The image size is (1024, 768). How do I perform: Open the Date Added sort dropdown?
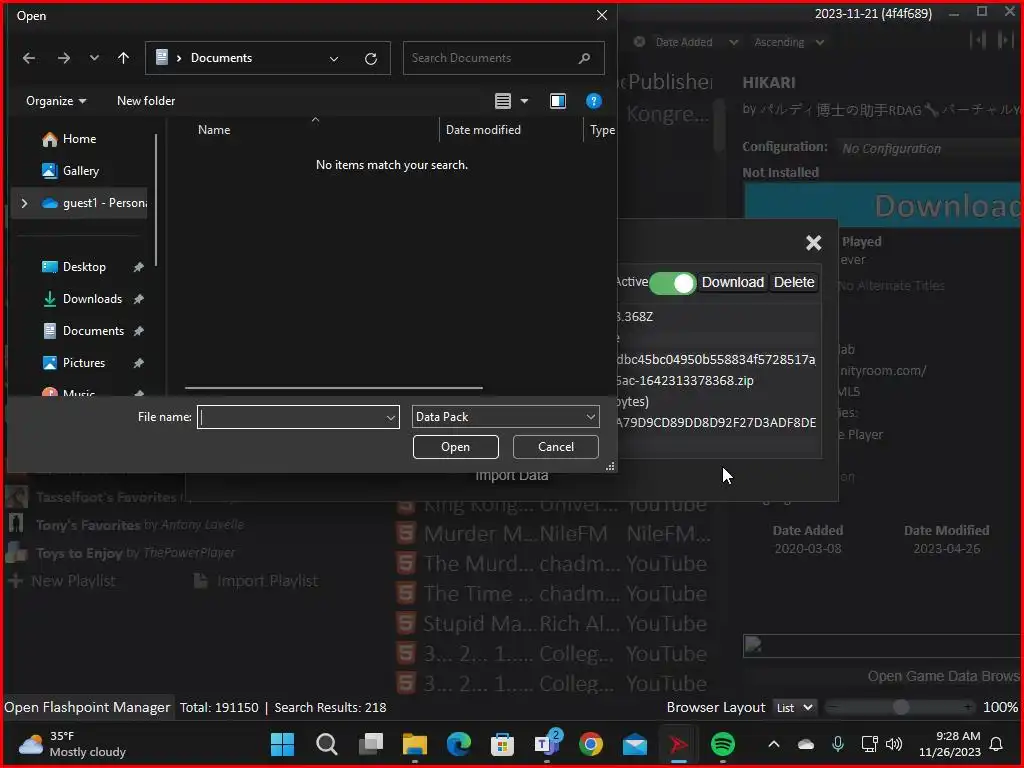tap(696, 42)
